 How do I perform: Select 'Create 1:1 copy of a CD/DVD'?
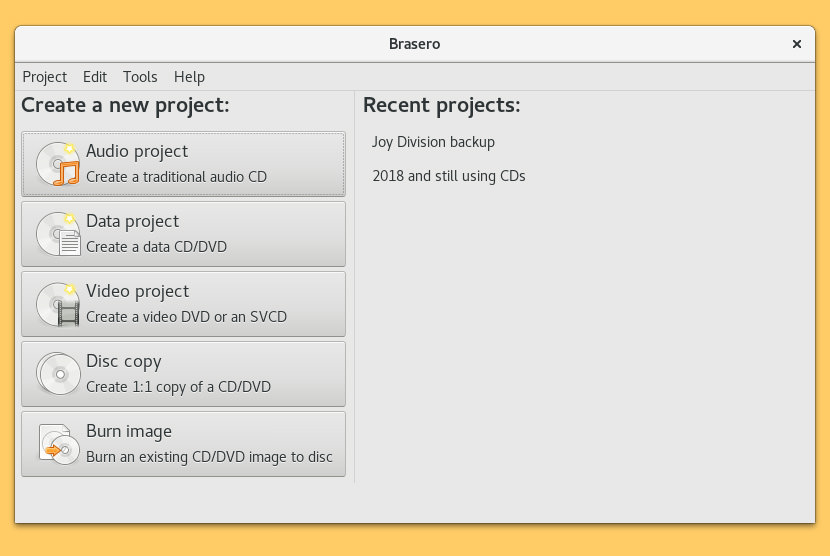178,387
